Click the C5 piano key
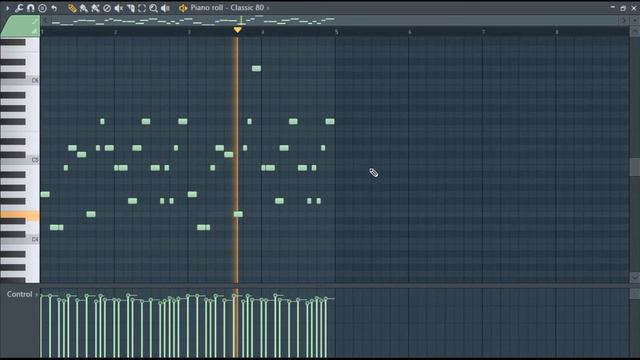This screenshot has width=640, height=360. tap(20, 160)
